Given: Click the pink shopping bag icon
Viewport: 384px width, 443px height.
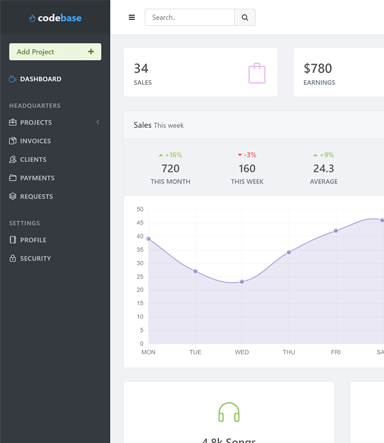Looking at the screenshot, I should 257,73.
